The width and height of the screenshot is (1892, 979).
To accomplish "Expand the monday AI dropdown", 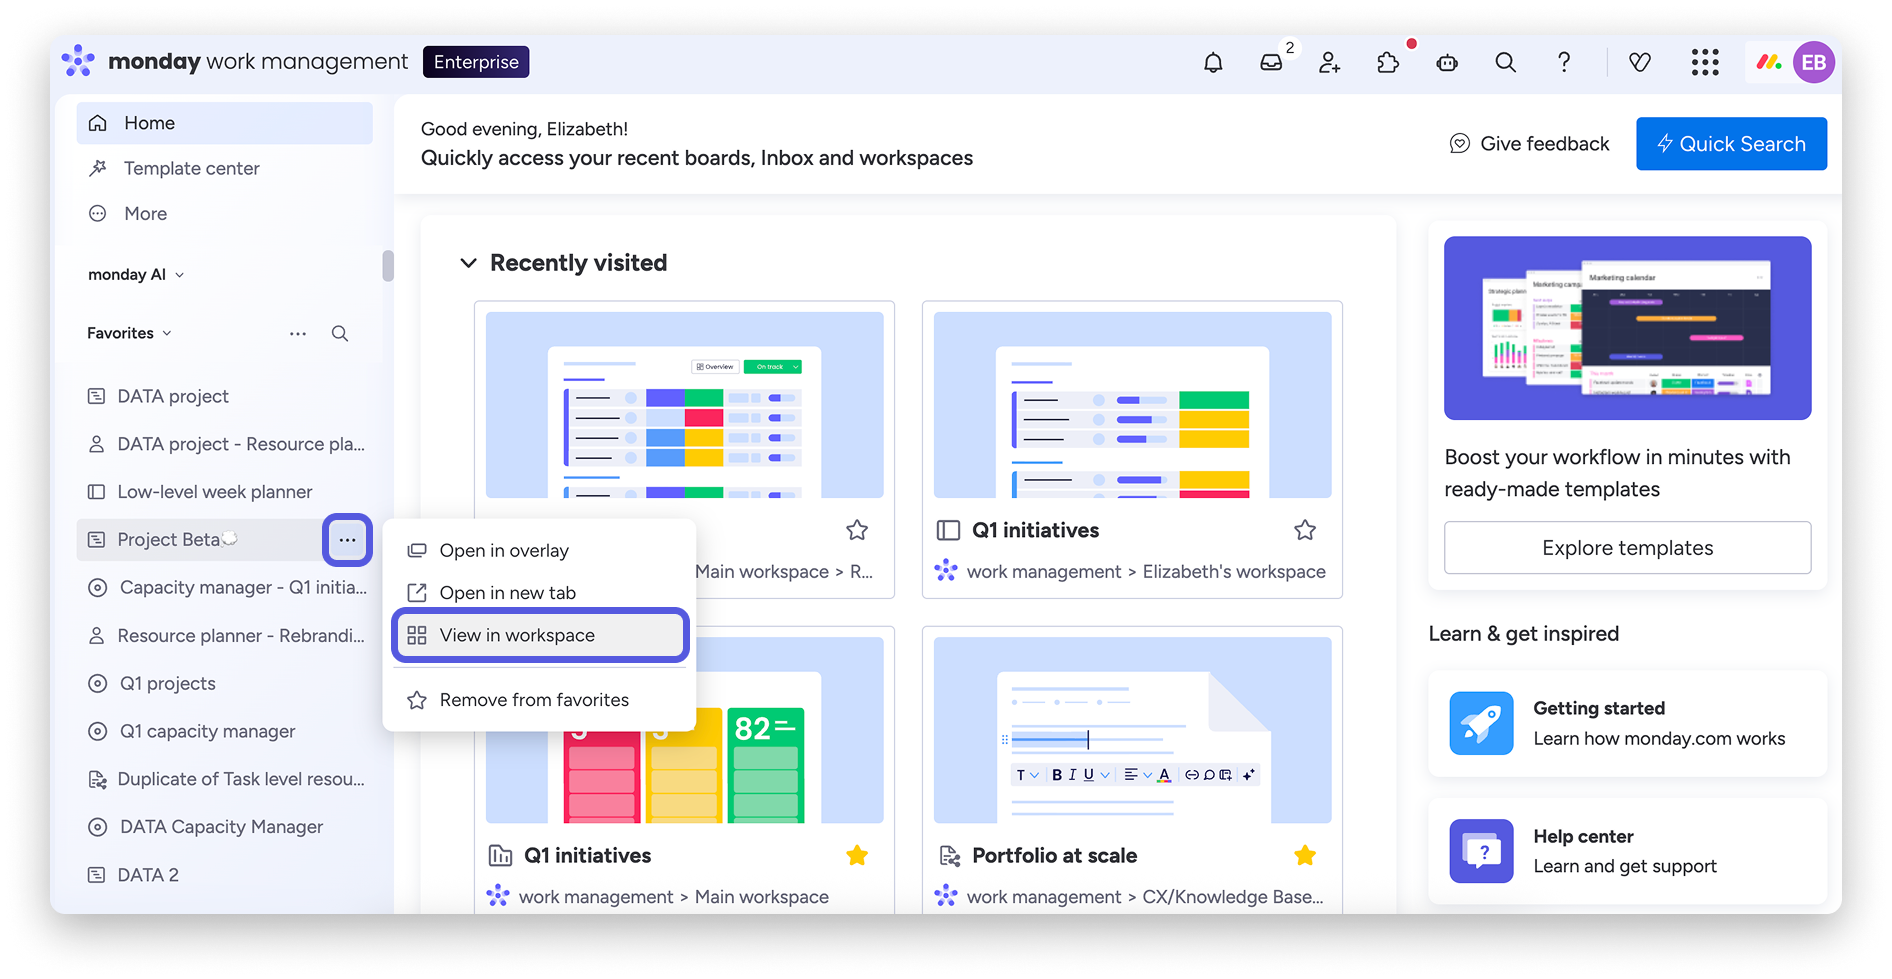I will [x=136, y=275].
